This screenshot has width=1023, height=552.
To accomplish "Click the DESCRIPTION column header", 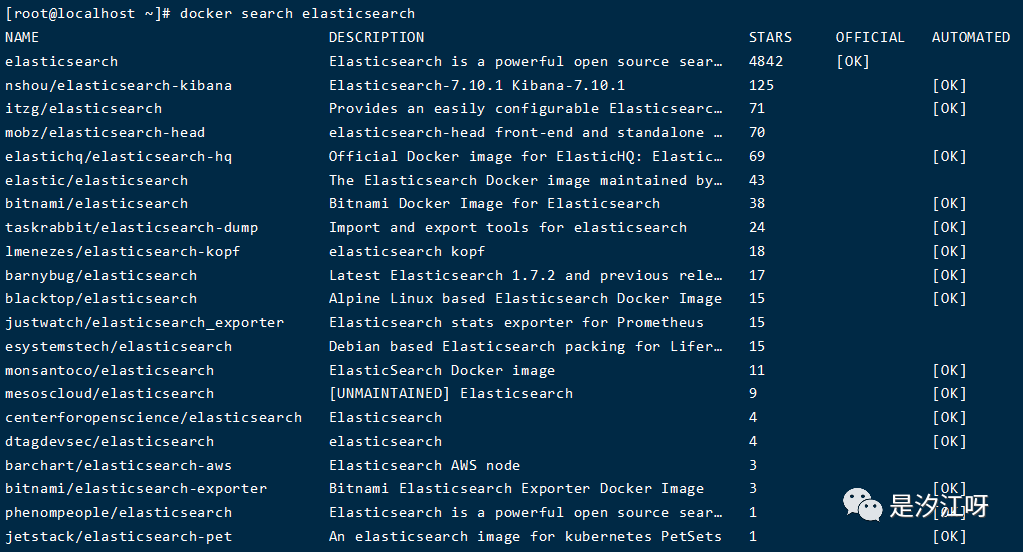I will click(x=376, y=37).
